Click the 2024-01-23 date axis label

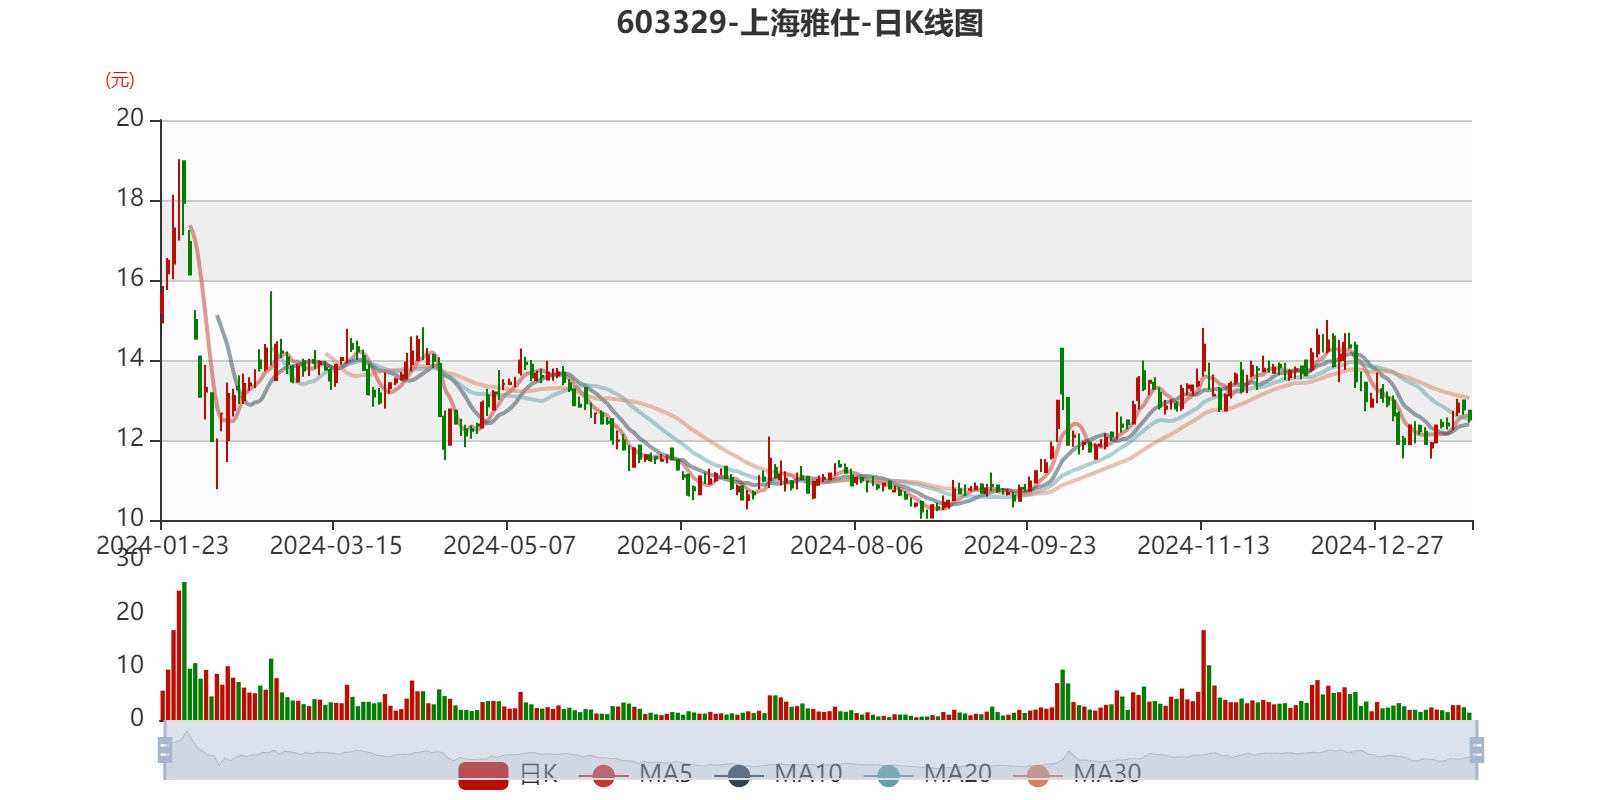162,546
